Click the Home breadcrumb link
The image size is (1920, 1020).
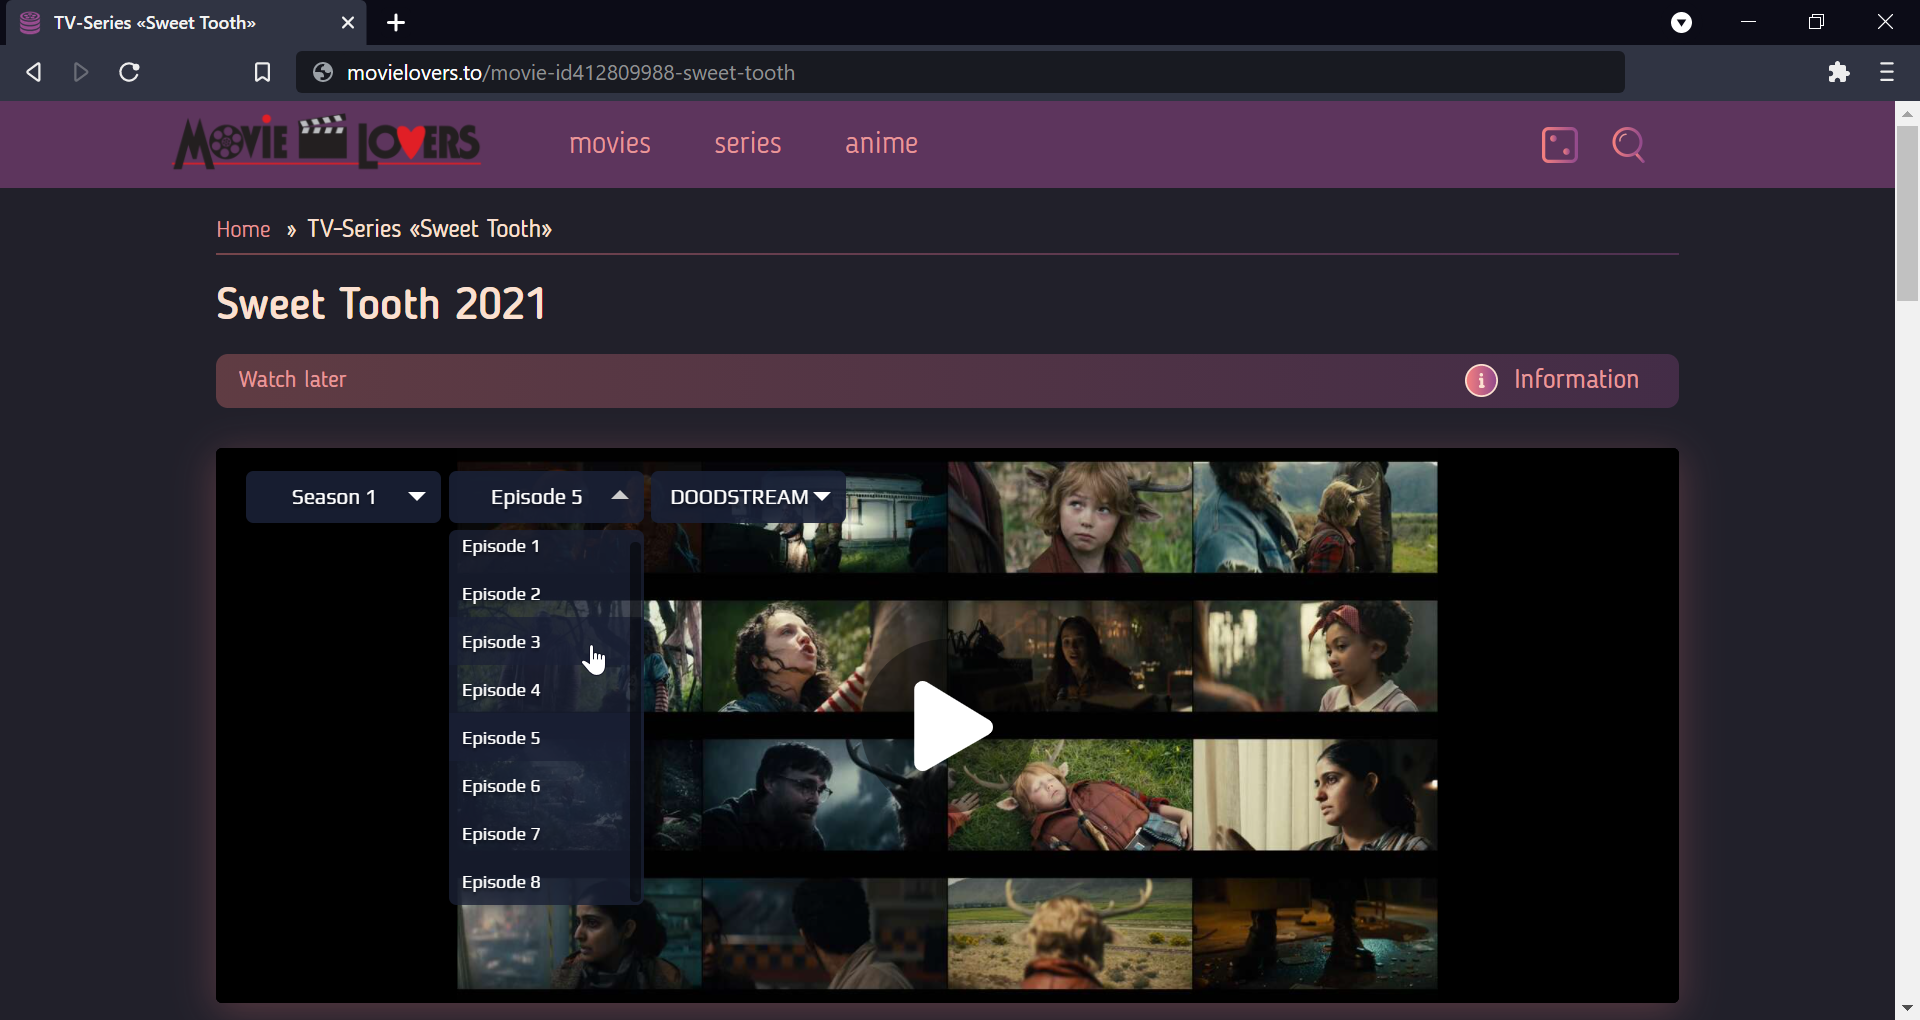[x=243, y=230]
